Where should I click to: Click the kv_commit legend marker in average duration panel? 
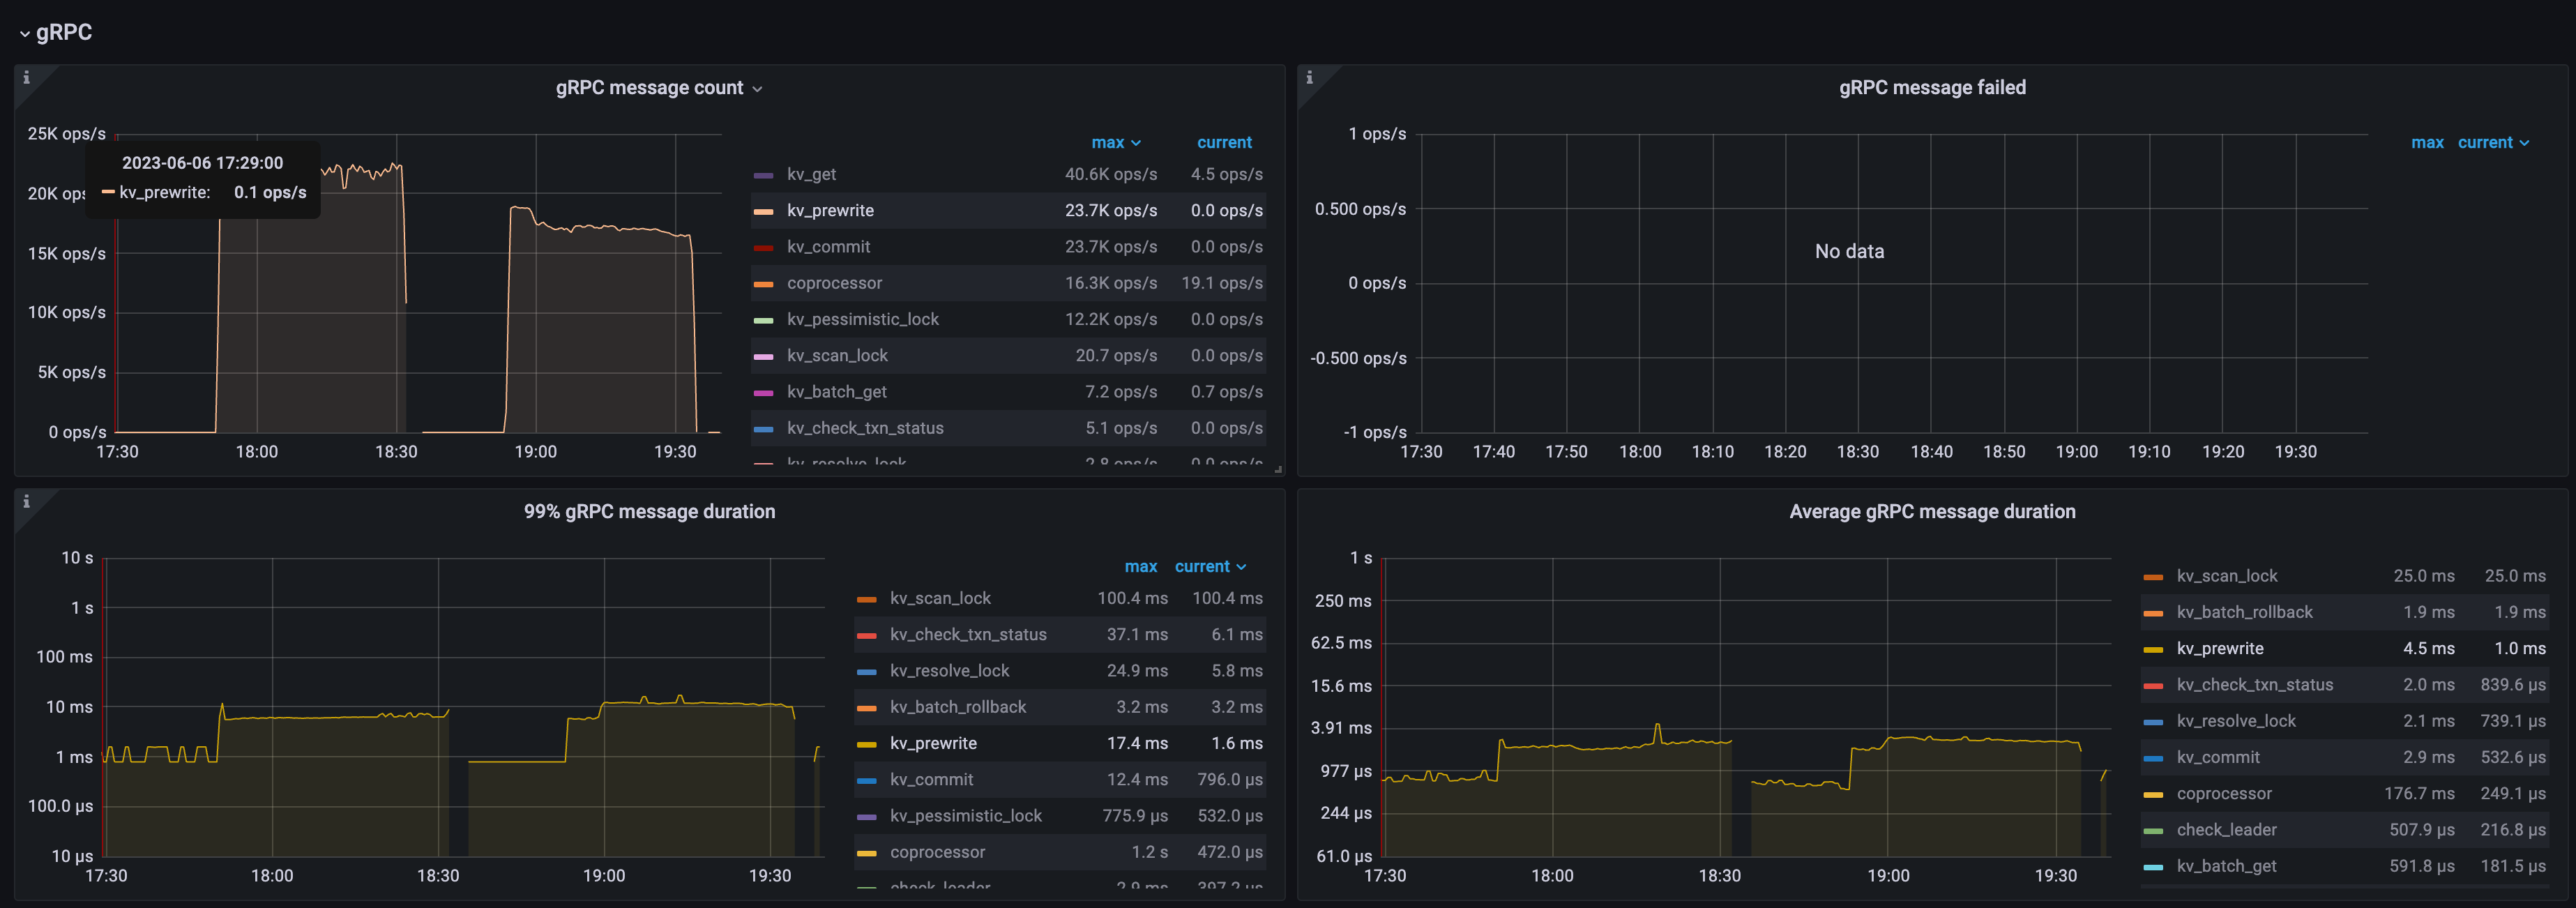point(2154,757)
